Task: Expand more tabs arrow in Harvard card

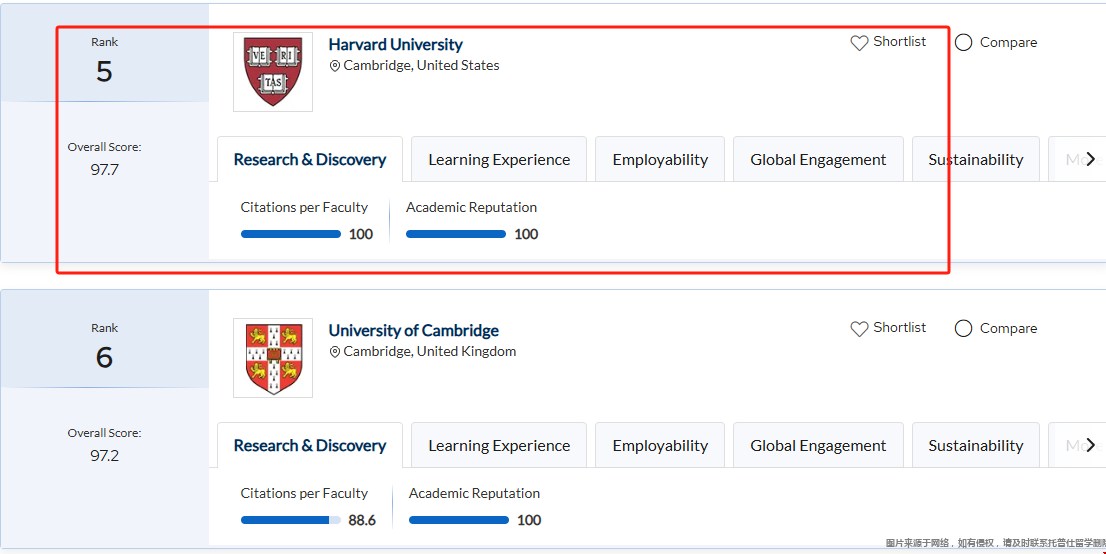Action: [1090, 159]
